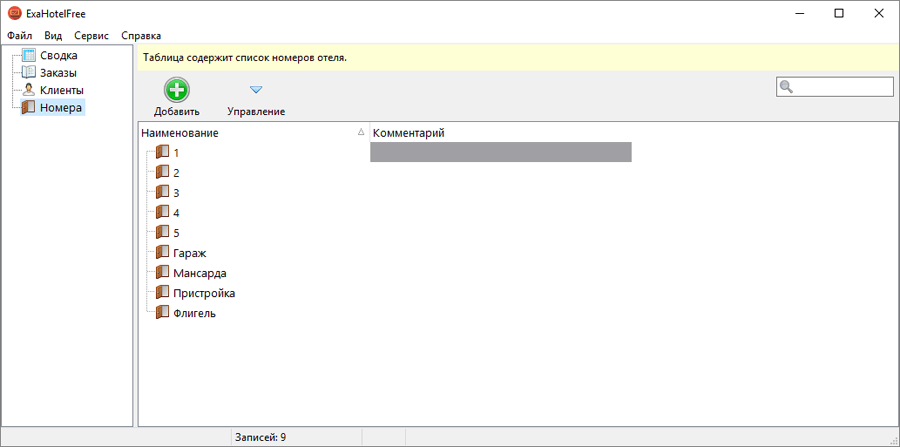
Task: Select Сводка icon in the sidebar
Action: 28,56
